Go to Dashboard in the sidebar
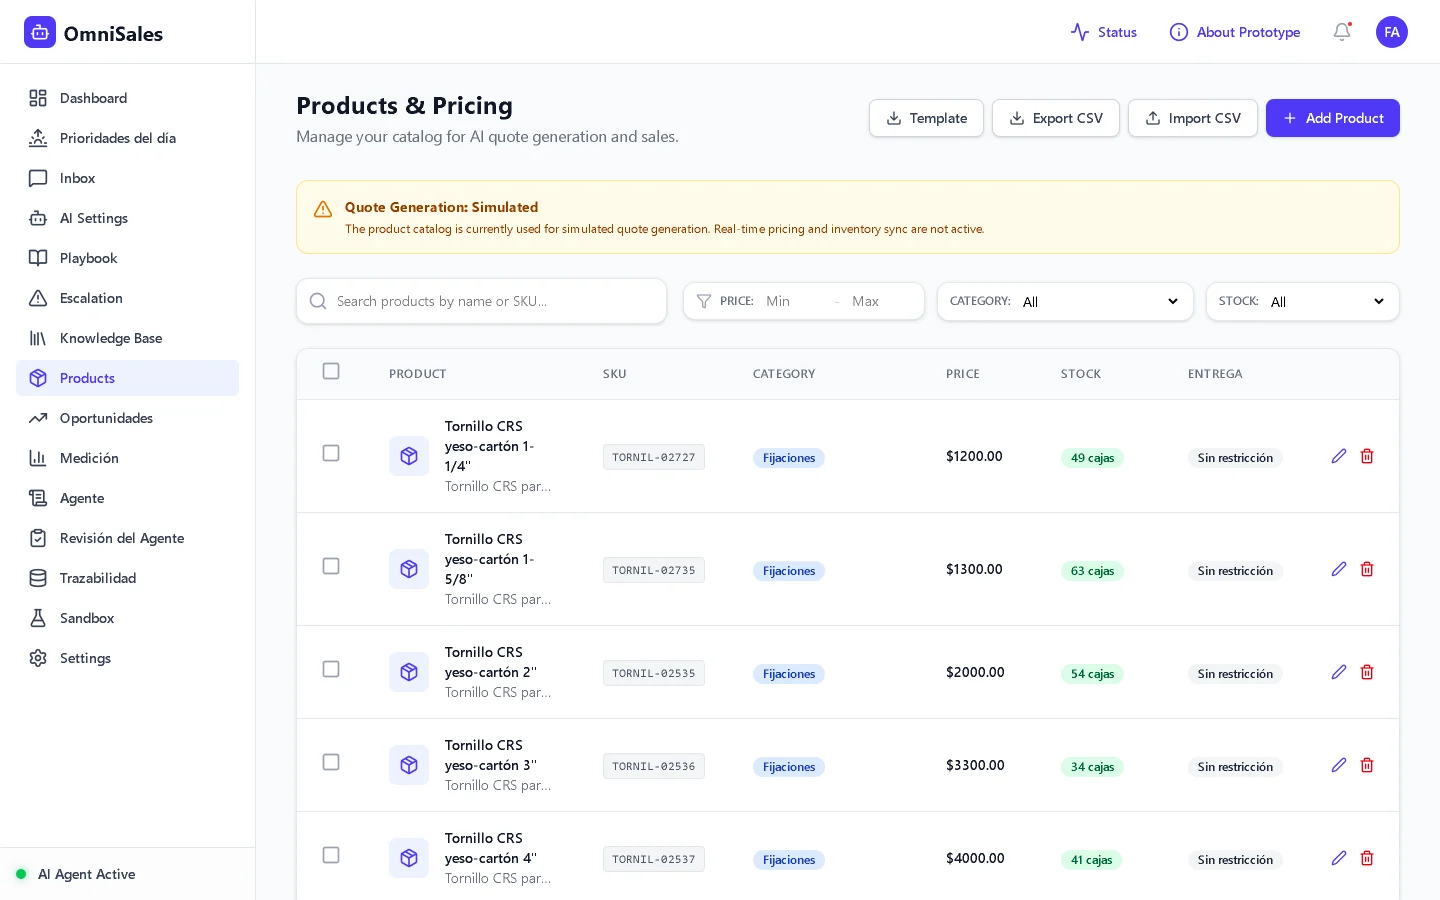The height and width of the screenshot is (900, 1440). click(x=127, y=98)
